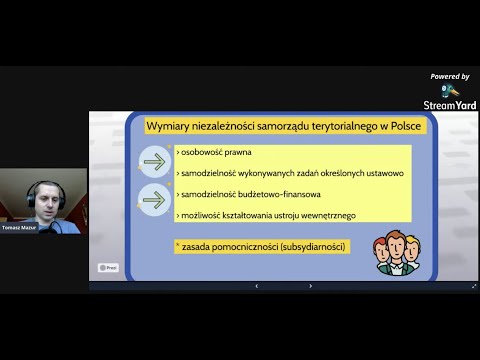This screenshot has width=480, height=360.
Task: Click the 'Tomasz Mazur' name label
Action: 19,228
